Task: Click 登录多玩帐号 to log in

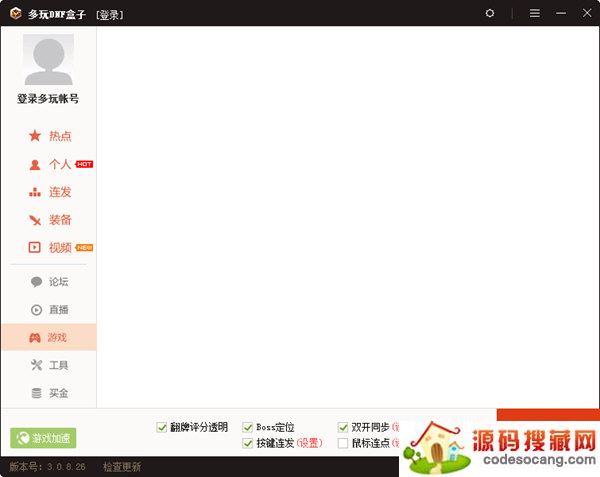Action: 48,99
